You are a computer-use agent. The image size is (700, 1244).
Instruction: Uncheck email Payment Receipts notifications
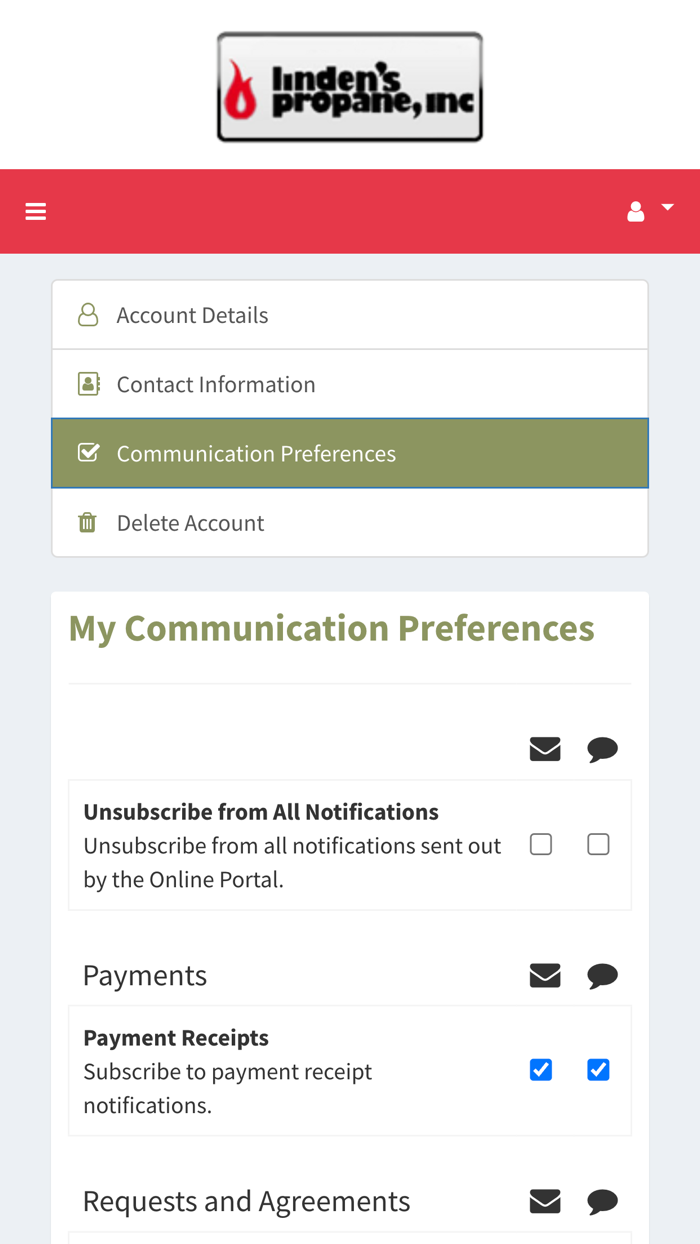coord(541,1070)
